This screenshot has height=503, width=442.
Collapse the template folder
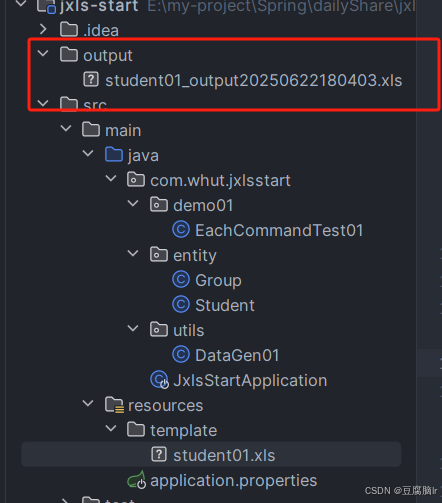coord(111,428)
